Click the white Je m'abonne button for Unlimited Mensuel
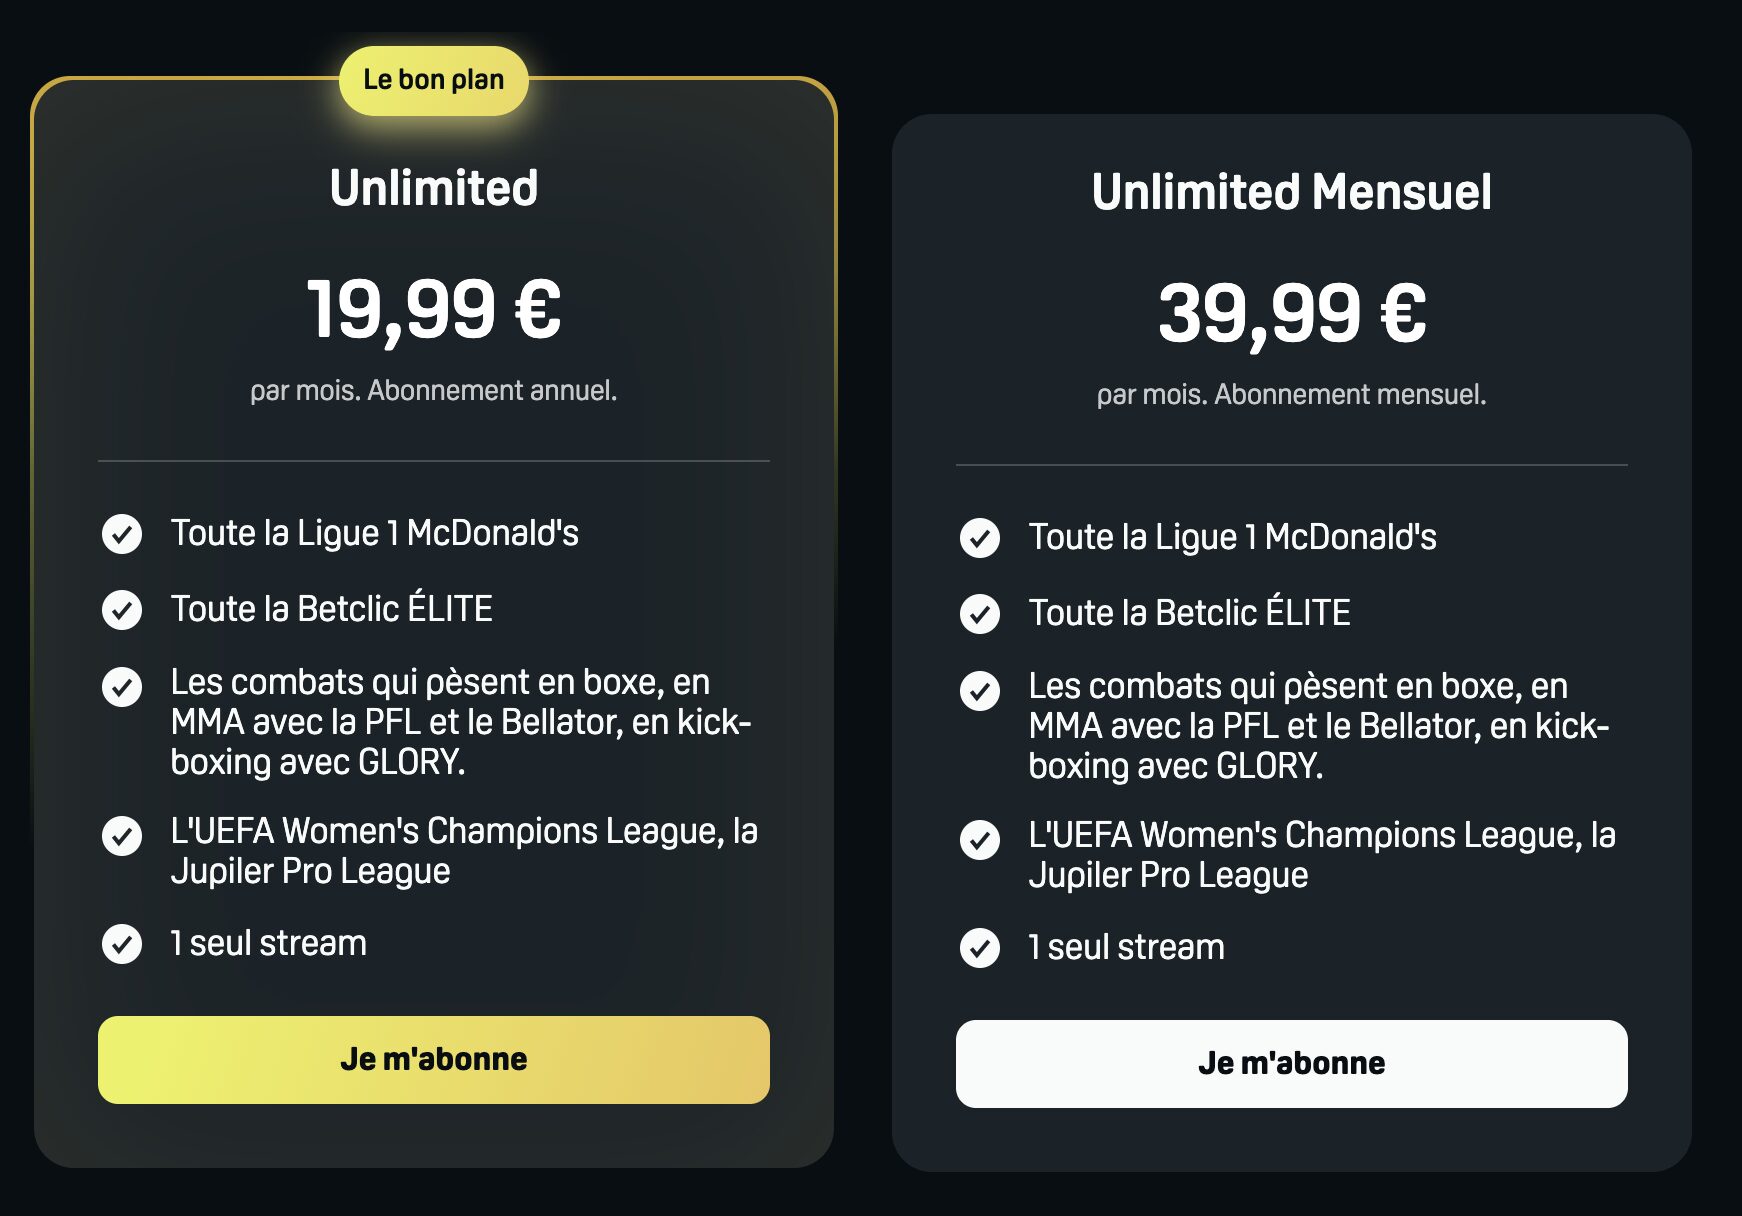 coord(1292,1064)
